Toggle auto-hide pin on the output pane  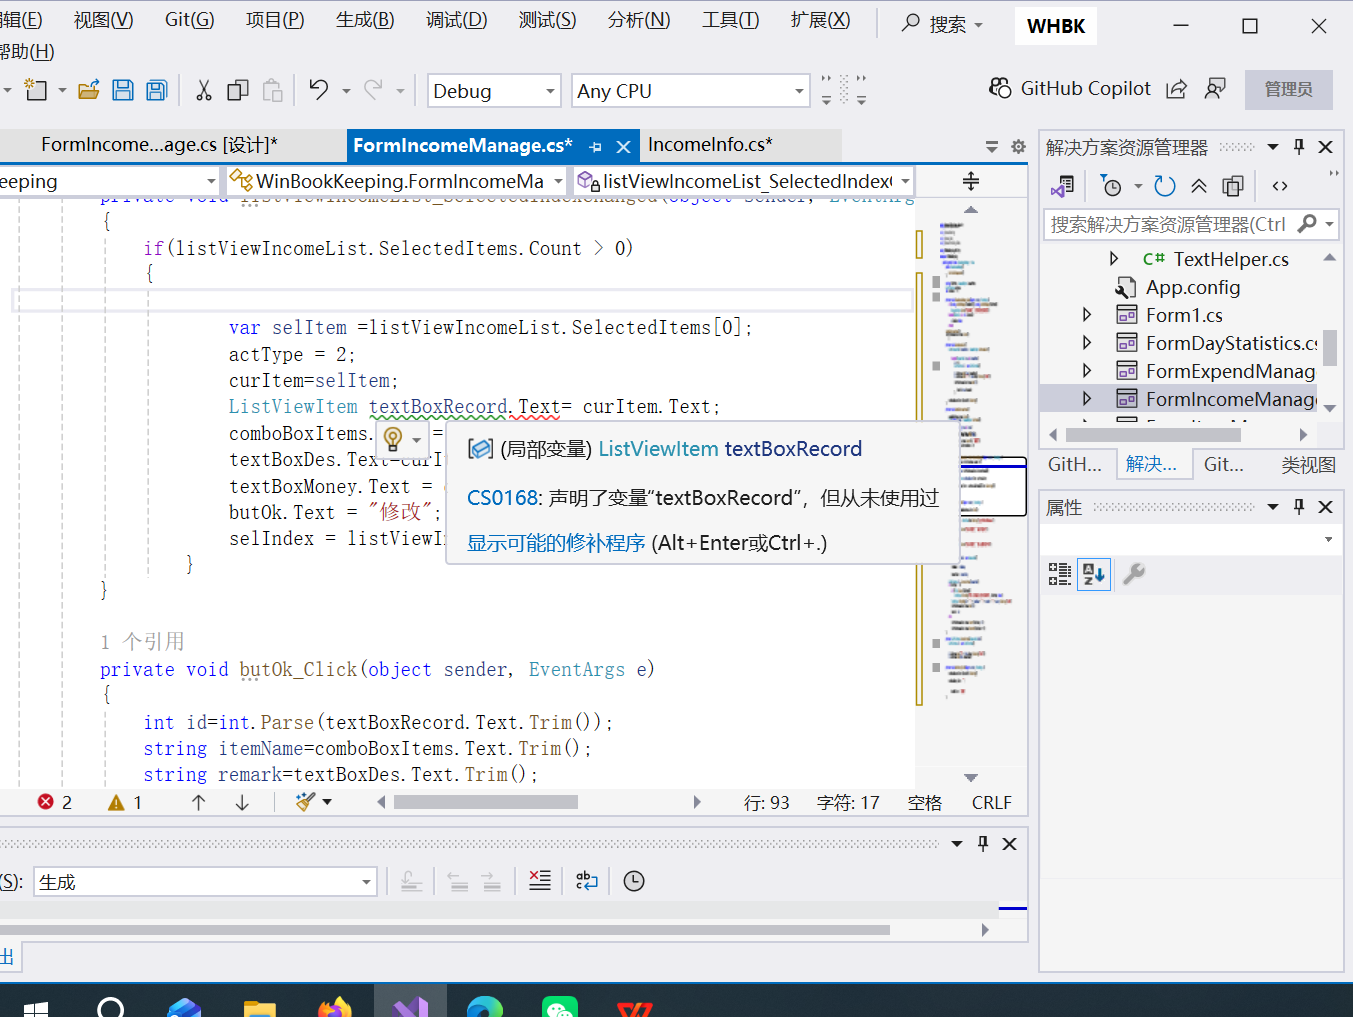983,844
